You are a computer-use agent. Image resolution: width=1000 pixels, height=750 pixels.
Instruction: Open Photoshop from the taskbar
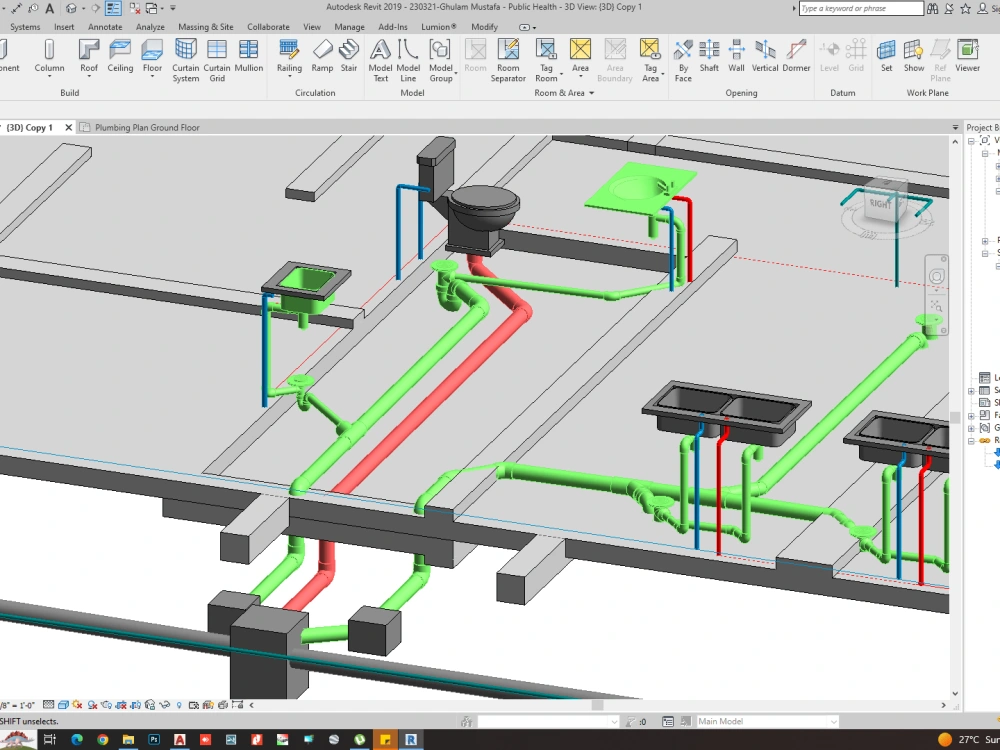click(154, 740)
